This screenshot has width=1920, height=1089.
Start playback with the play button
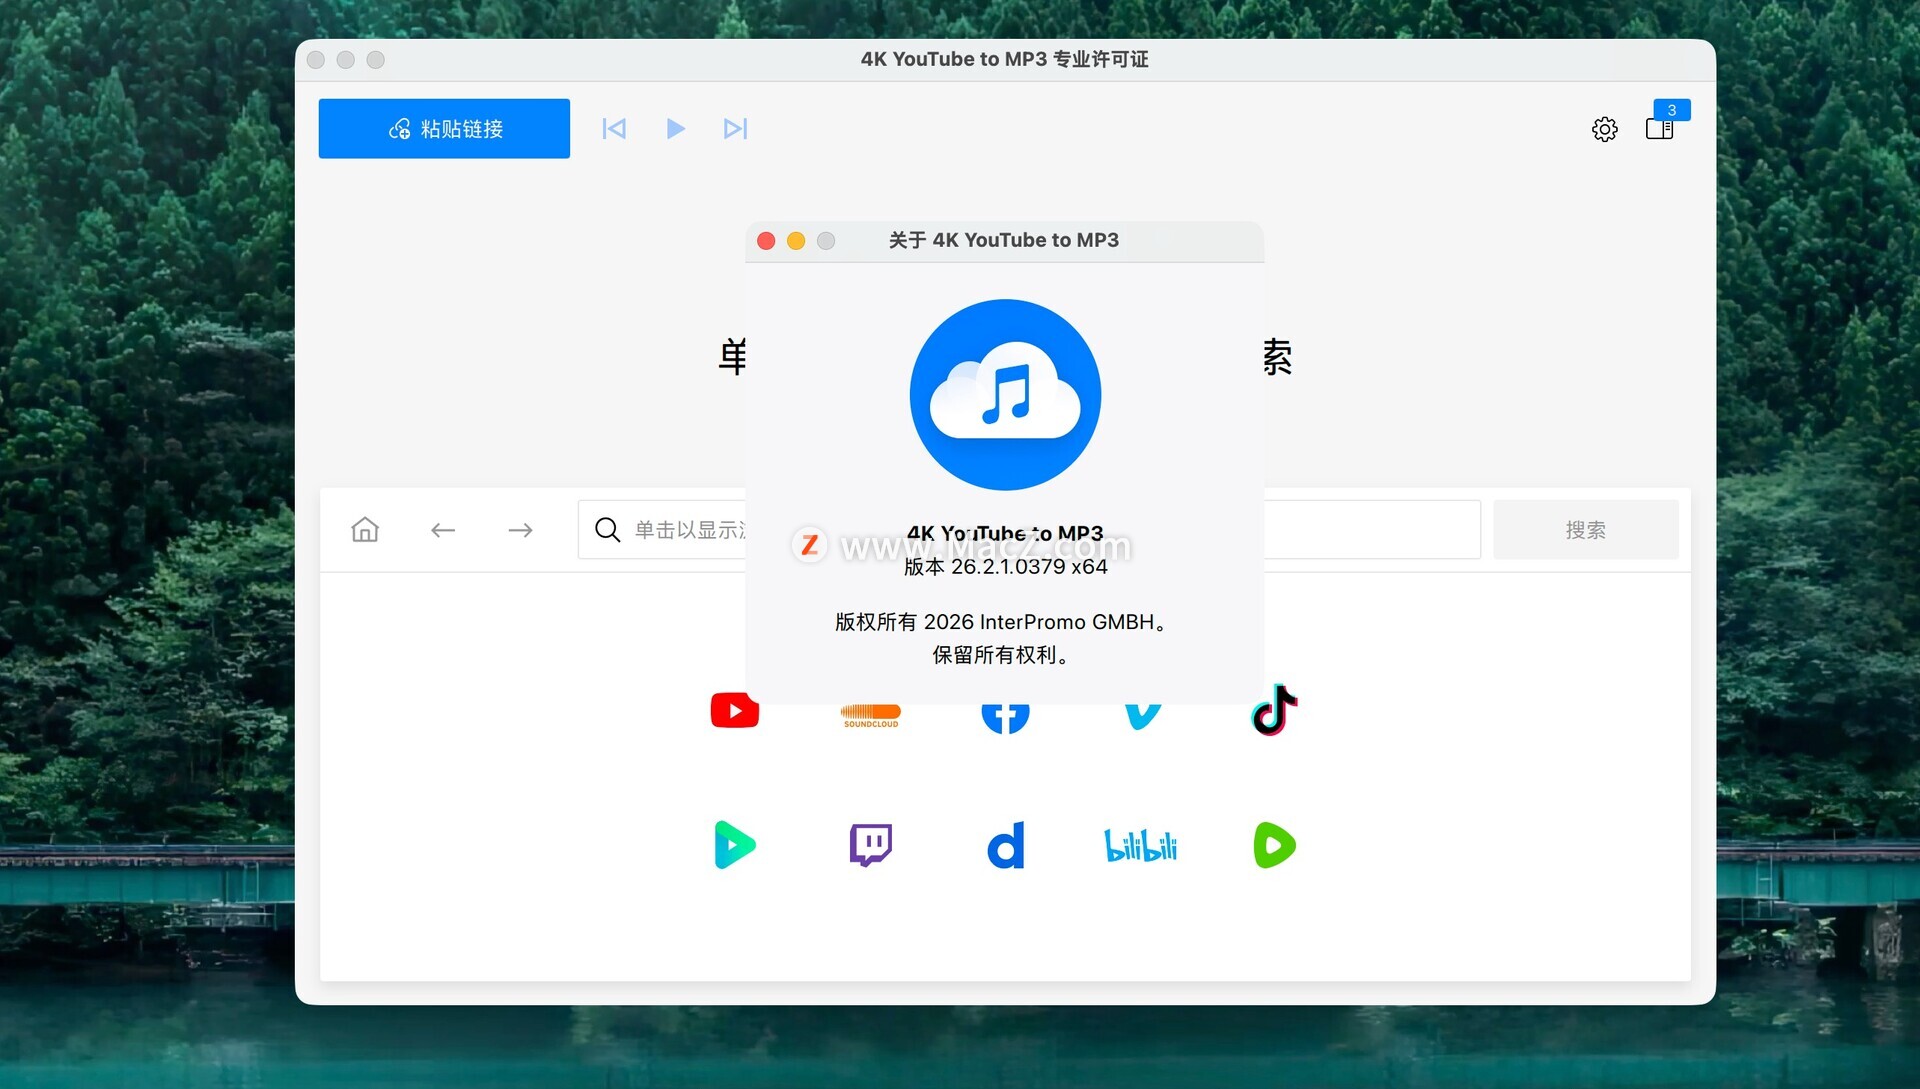tap(675, 128)
